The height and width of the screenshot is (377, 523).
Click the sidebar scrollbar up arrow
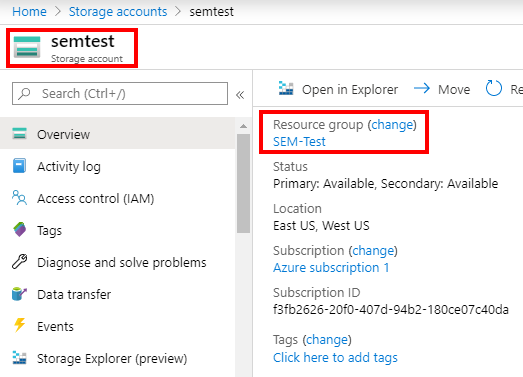coord(243,126)
